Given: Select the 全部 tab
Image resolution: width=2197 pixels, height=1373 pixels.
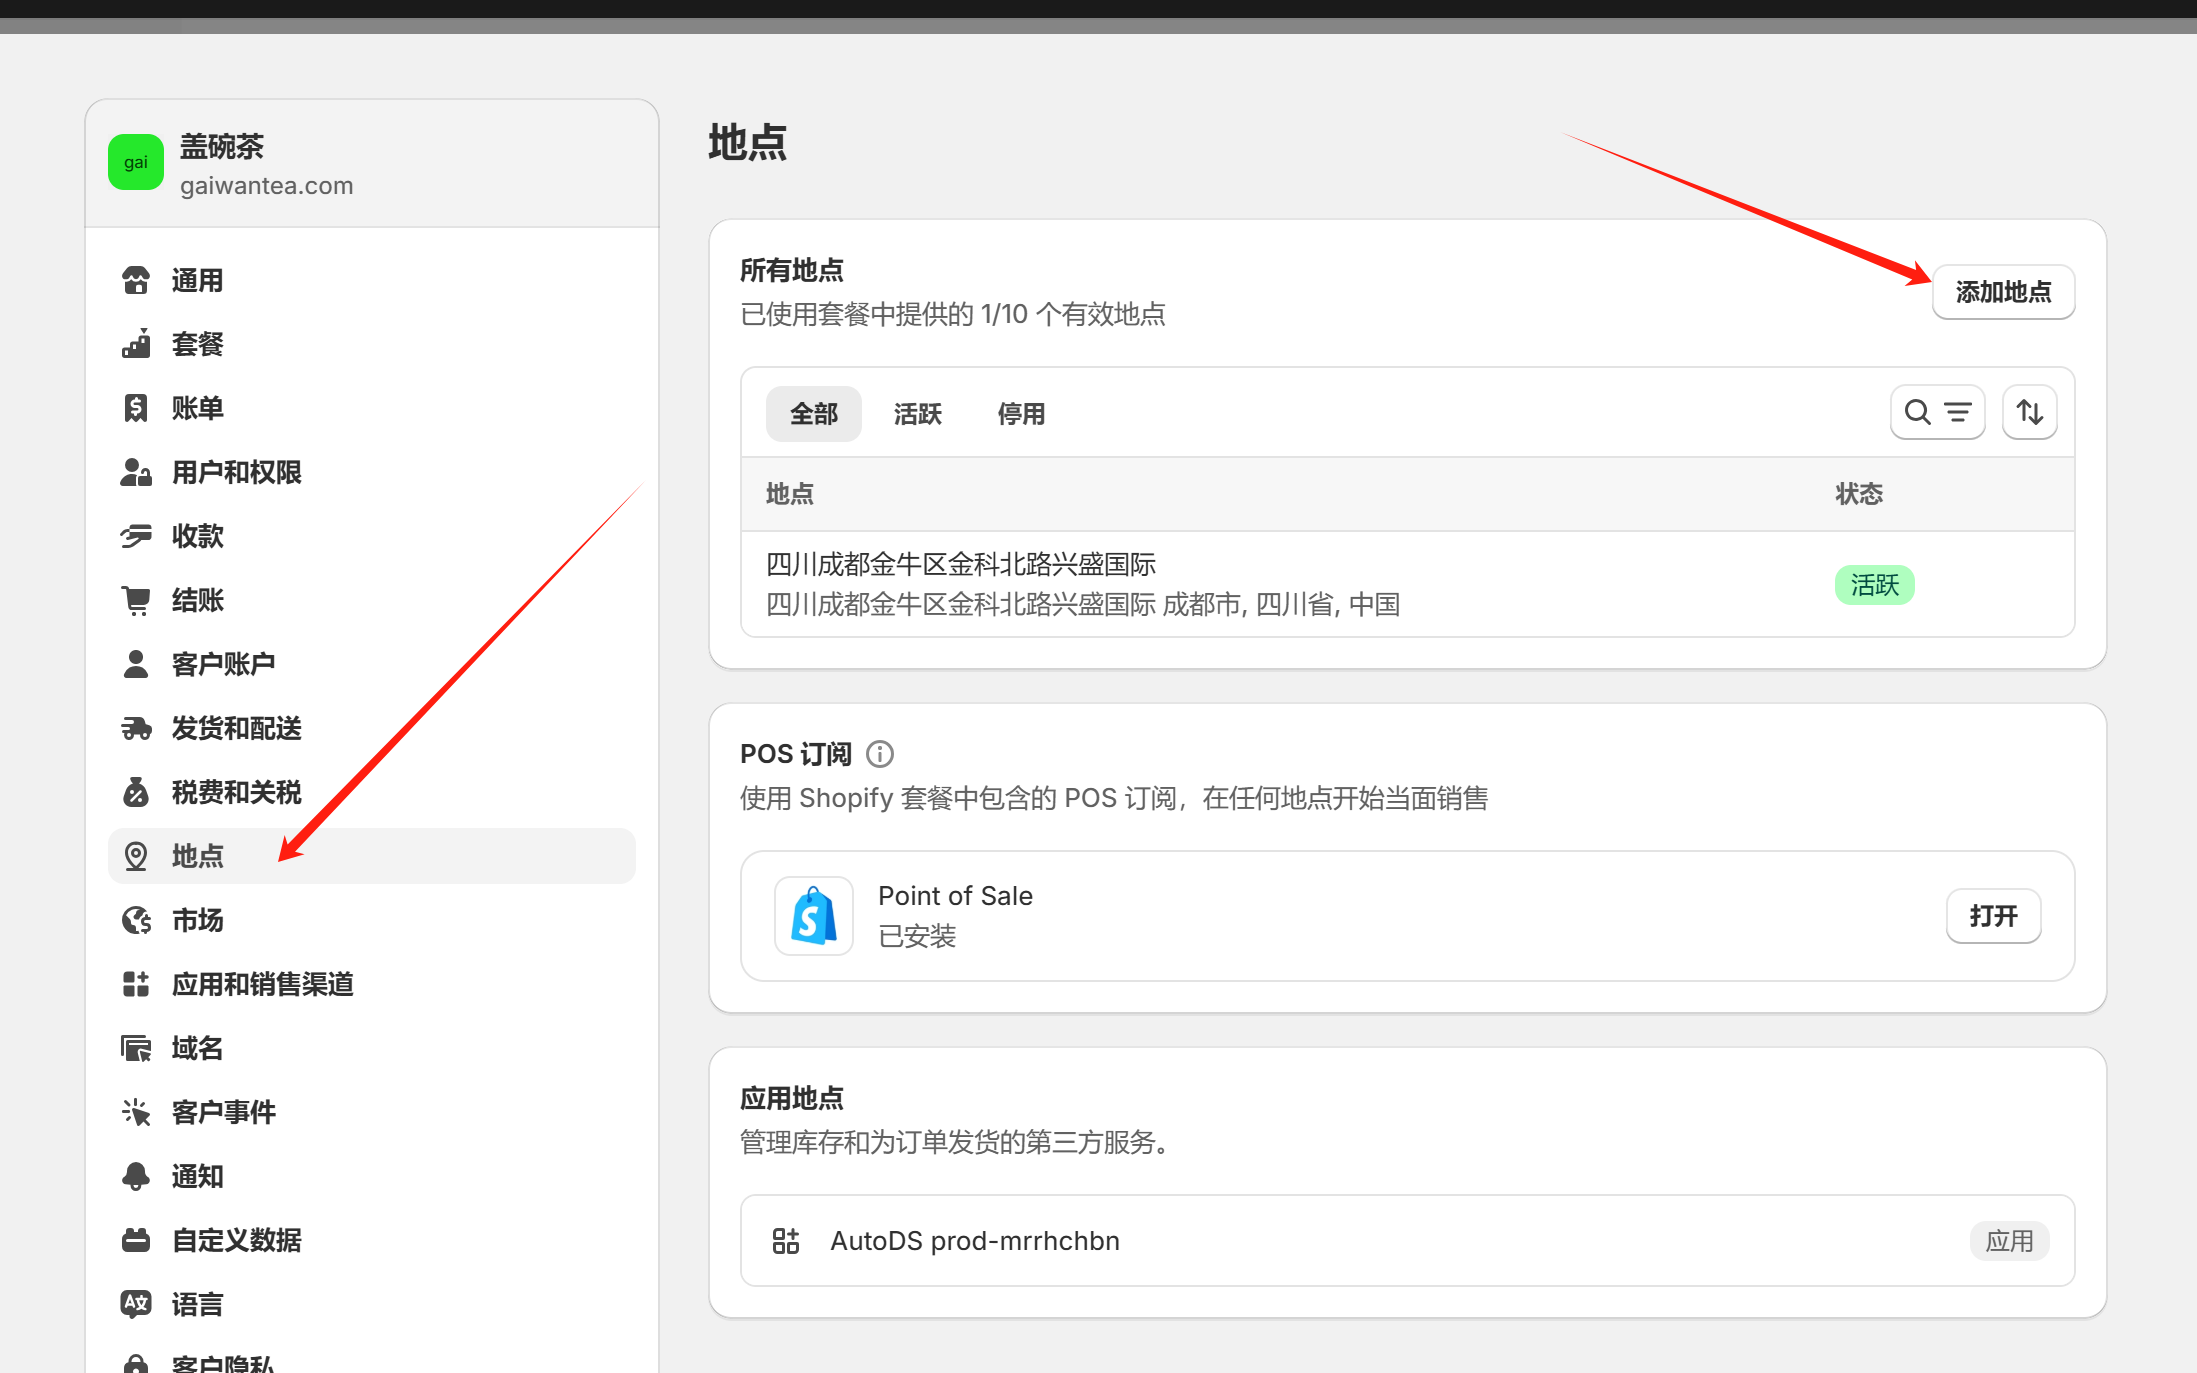Looking at the screenshot, I should [x=813, y=414].
